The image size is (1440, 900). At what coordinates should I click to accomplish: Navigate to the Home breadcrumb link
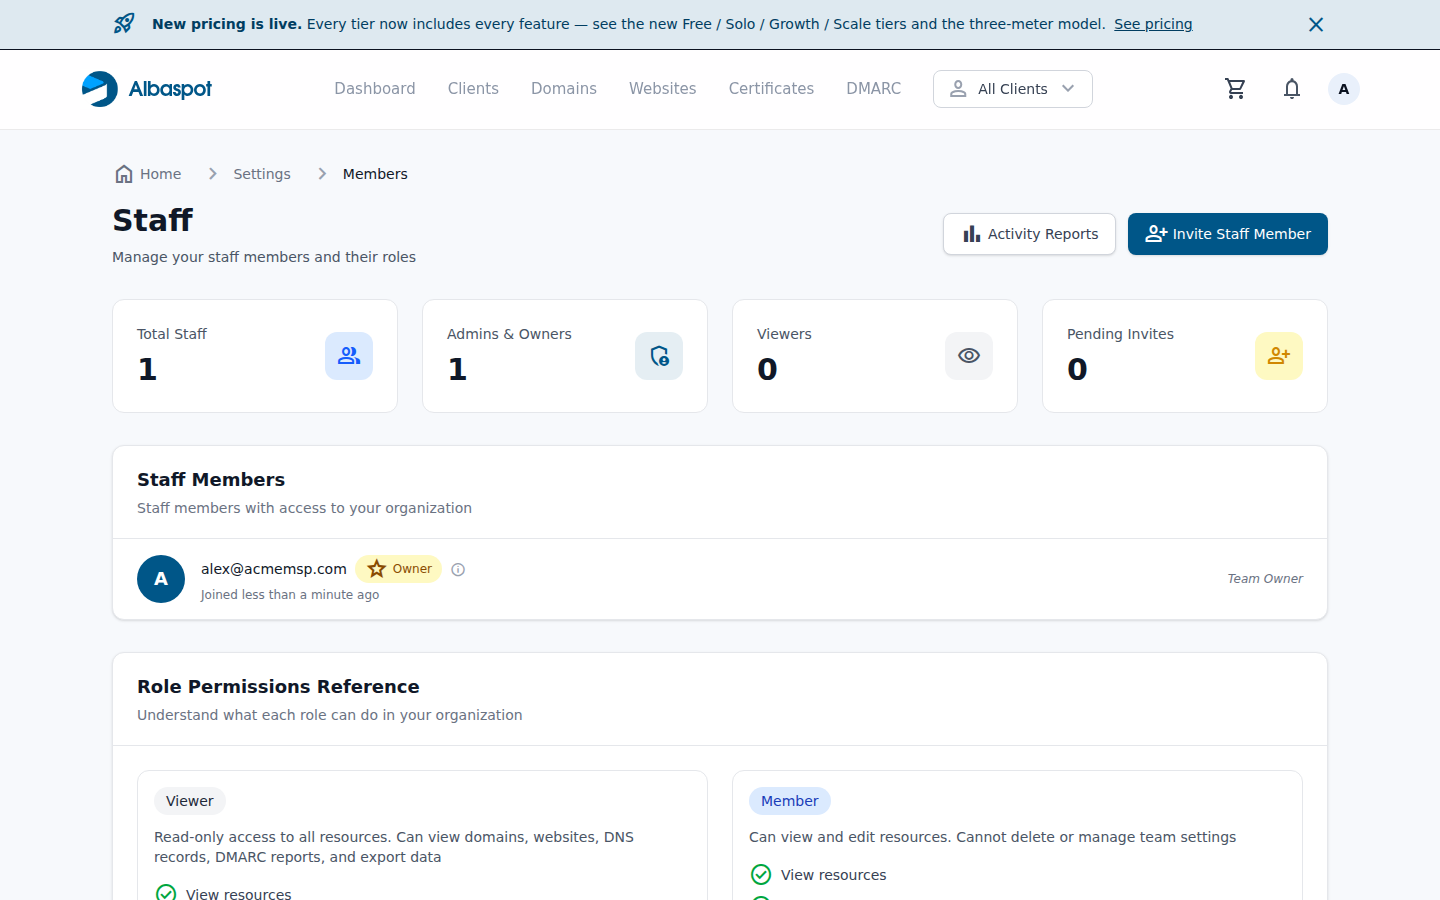pyautogui.click(x=160, y=174)
